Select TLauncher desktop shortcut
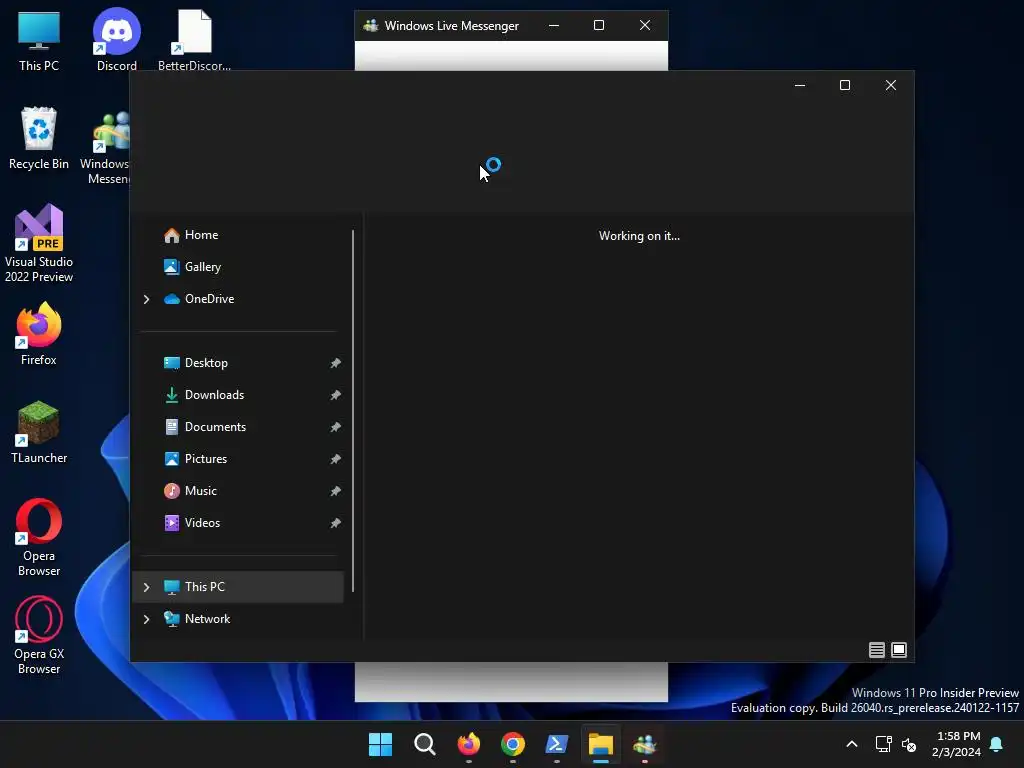This screenshot has width=1024, height=768. (39, 432)
